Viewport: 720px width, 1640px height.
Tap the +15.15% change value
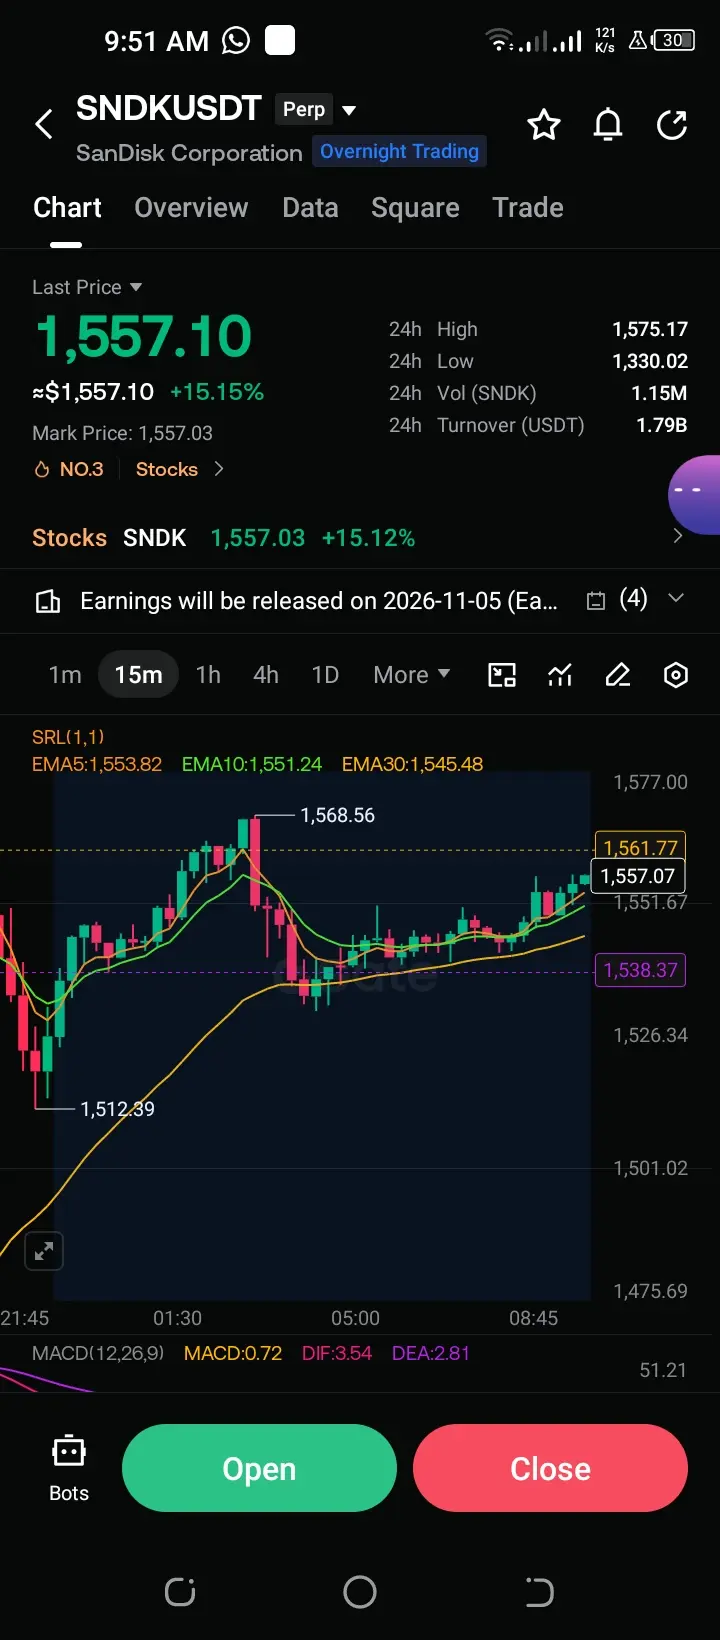[x=217, y=392]
